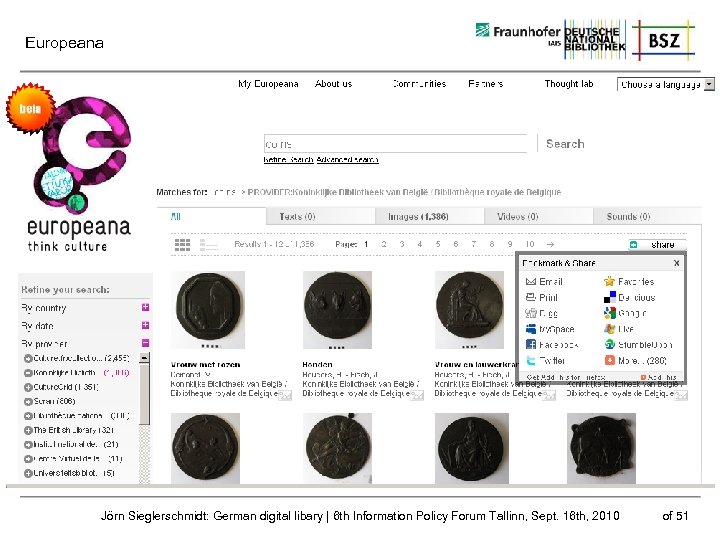Collapse the By provider filter
720x540 pixels.
click(x=145, y=343)
